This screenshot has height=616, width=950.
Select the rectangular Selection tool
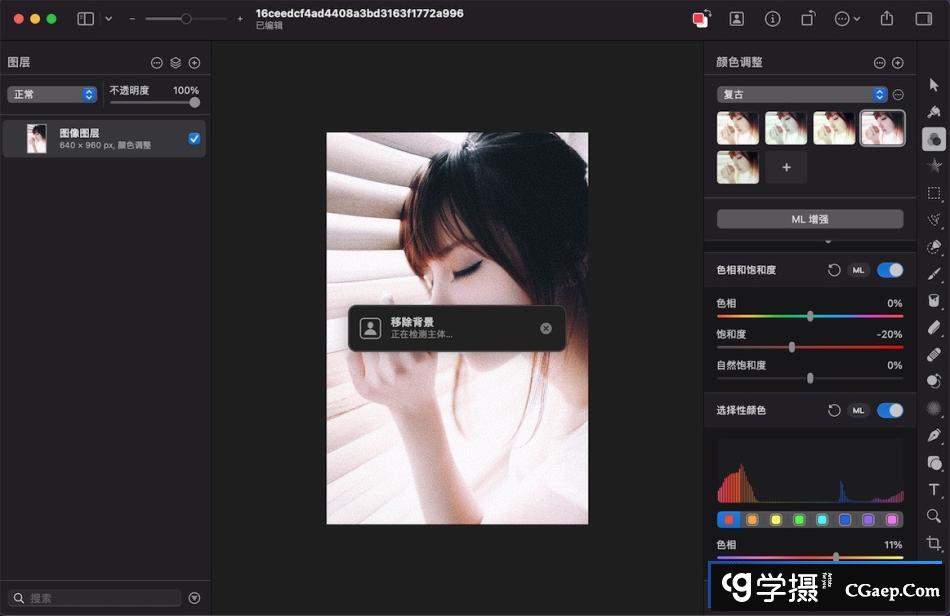(x=934, y=193)
